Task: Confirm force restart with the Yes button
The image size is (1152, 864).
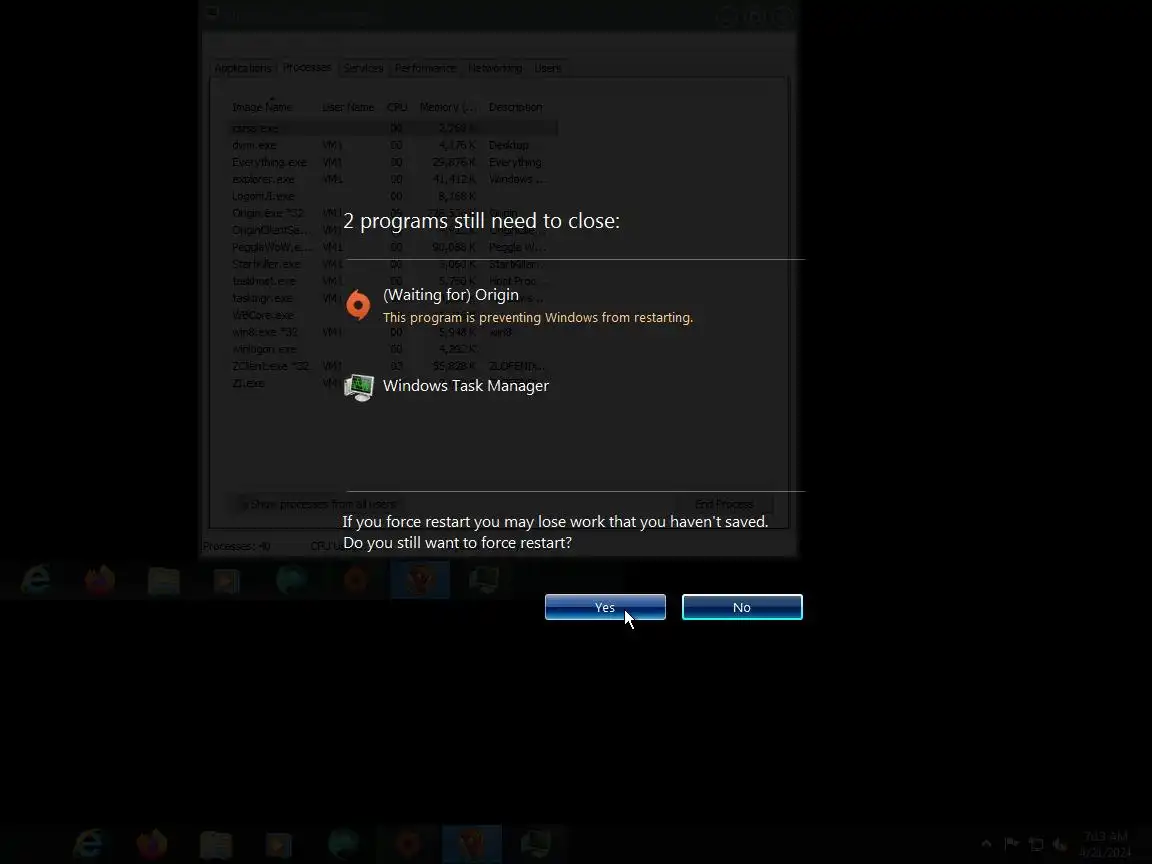Action: (x=605, y=607)
